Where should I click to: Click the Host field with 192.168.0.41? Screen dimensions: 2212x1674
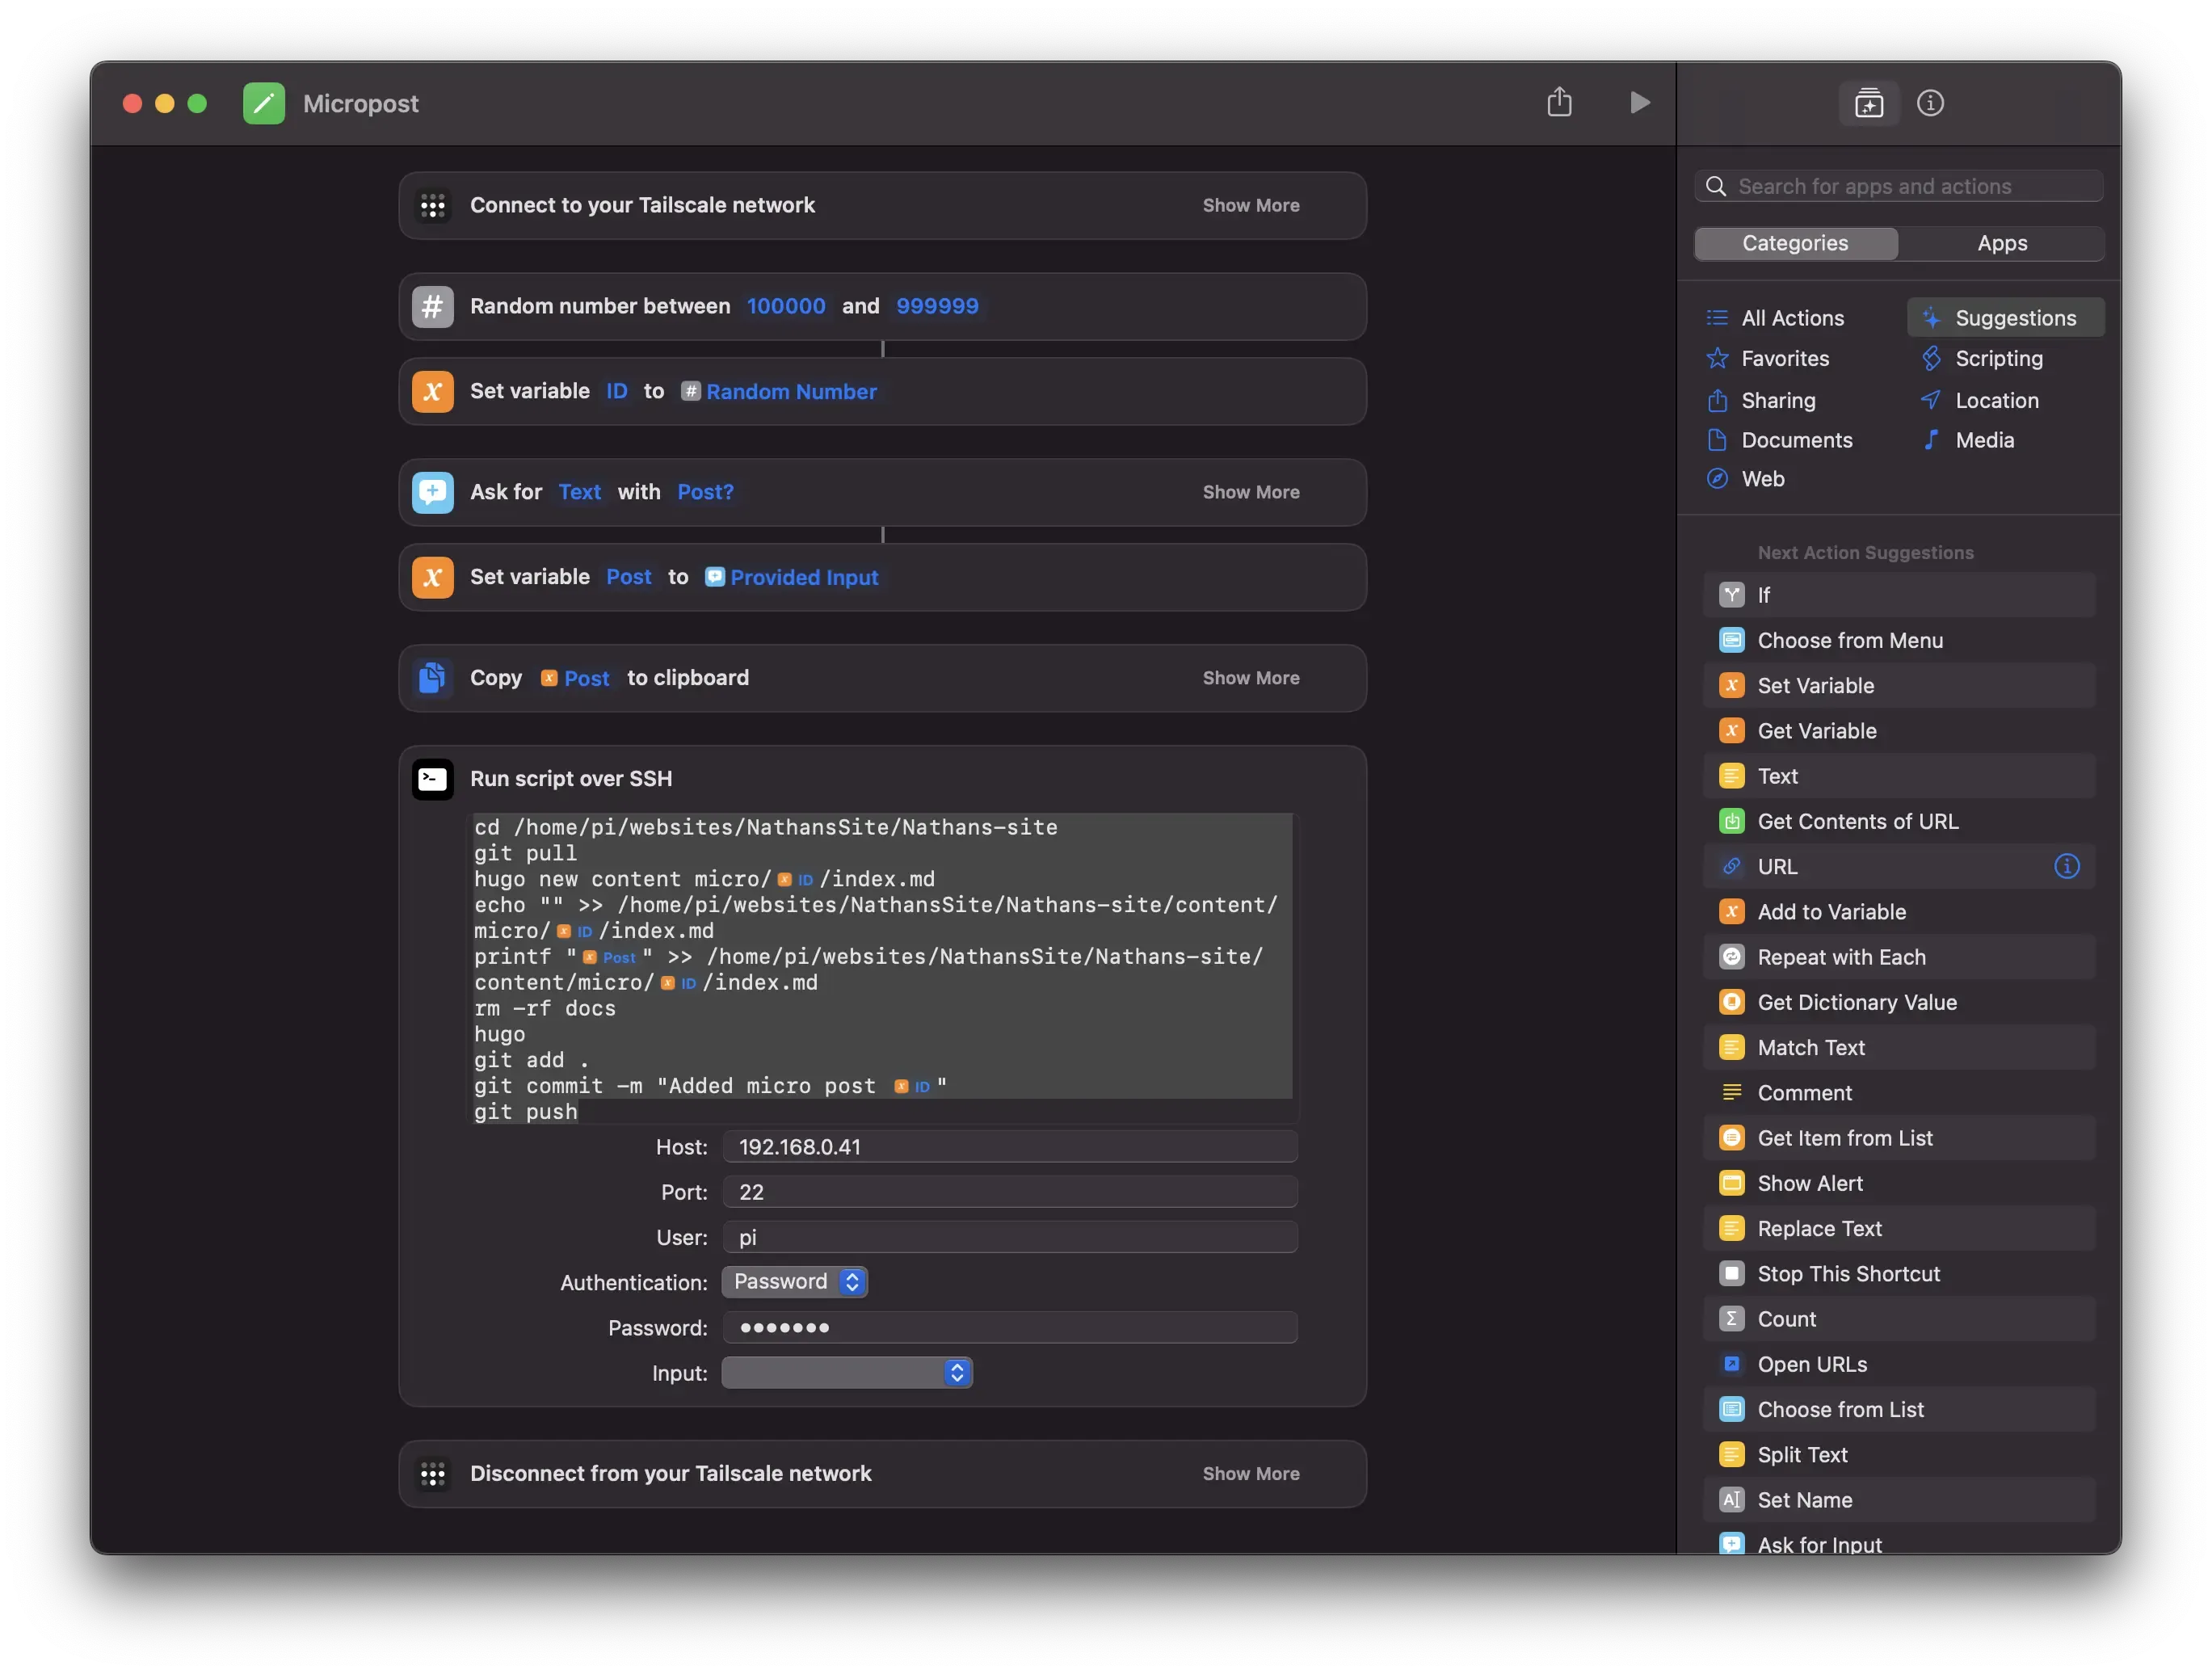[x=1010, y=1147]
